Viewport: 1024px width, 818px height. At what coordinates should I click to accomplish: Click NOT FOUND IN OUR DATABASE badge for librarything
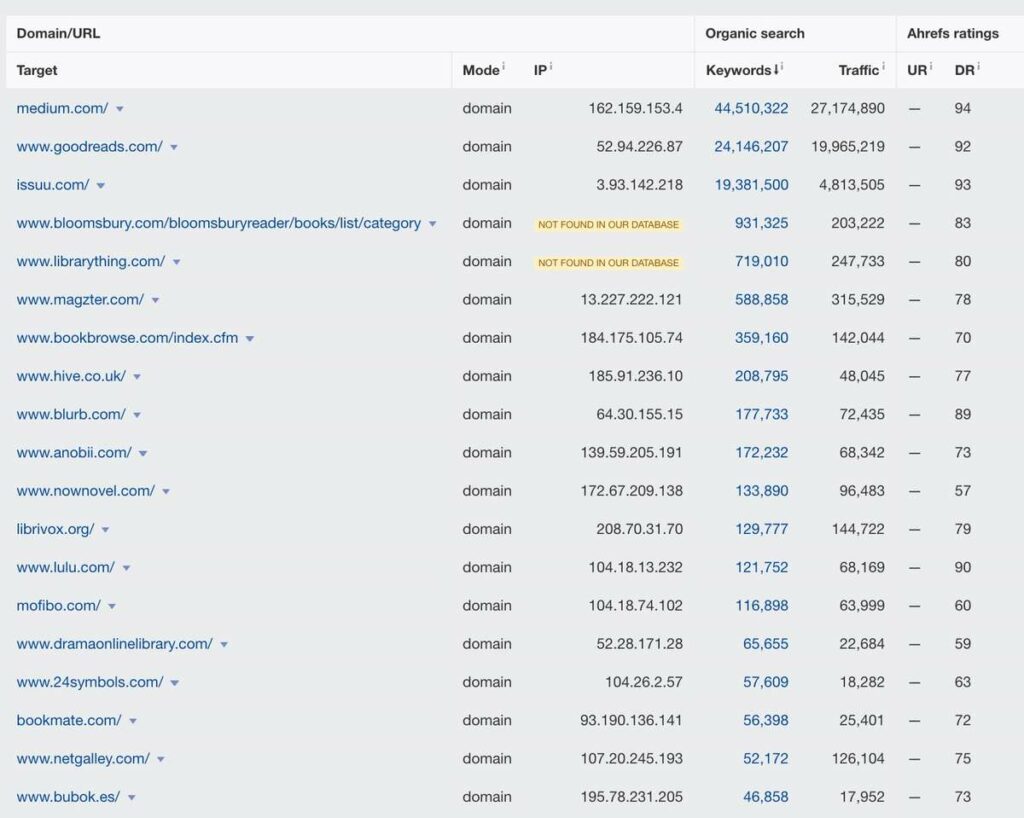point(608,263)
